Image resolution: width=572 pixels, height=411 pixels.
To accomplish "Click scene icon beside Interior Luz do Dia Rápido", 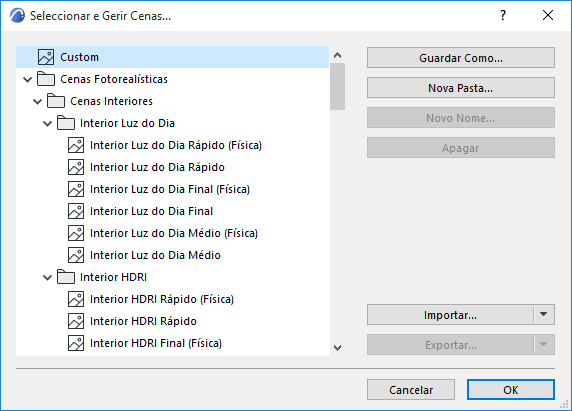I will [x=76, y=167].
